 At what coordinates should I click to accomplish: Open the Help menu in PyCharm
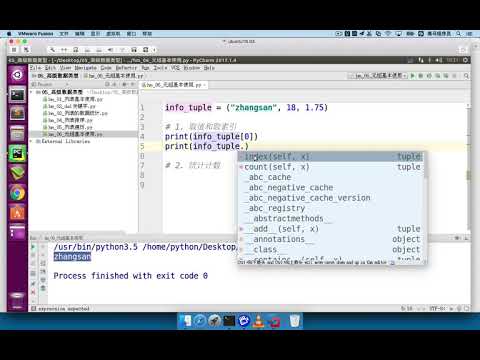[x=209, y=68]
